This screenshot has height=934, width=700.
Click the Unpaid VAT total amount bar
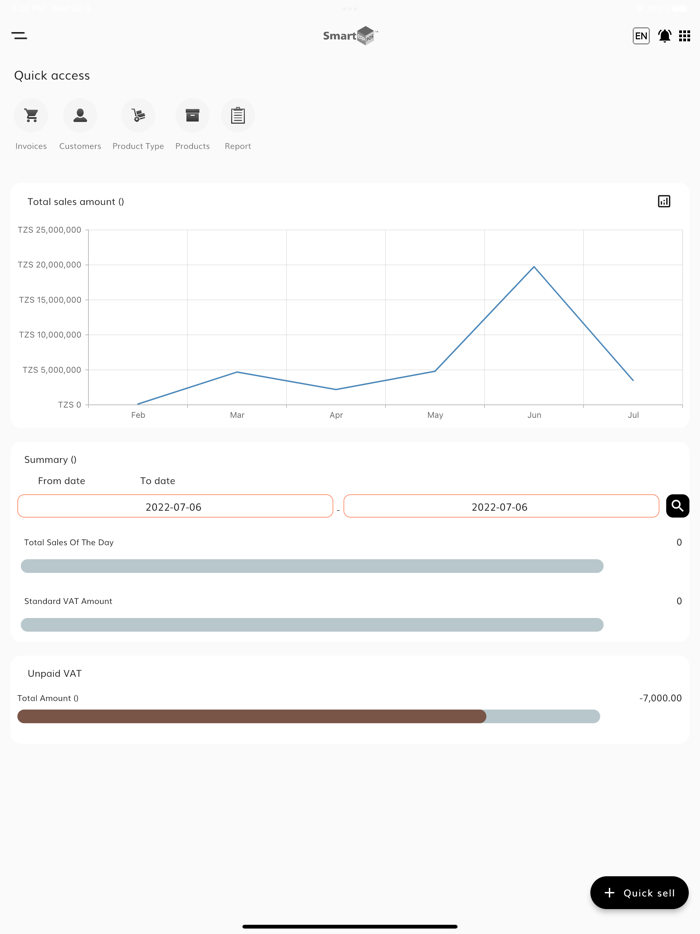click(308, 716)
